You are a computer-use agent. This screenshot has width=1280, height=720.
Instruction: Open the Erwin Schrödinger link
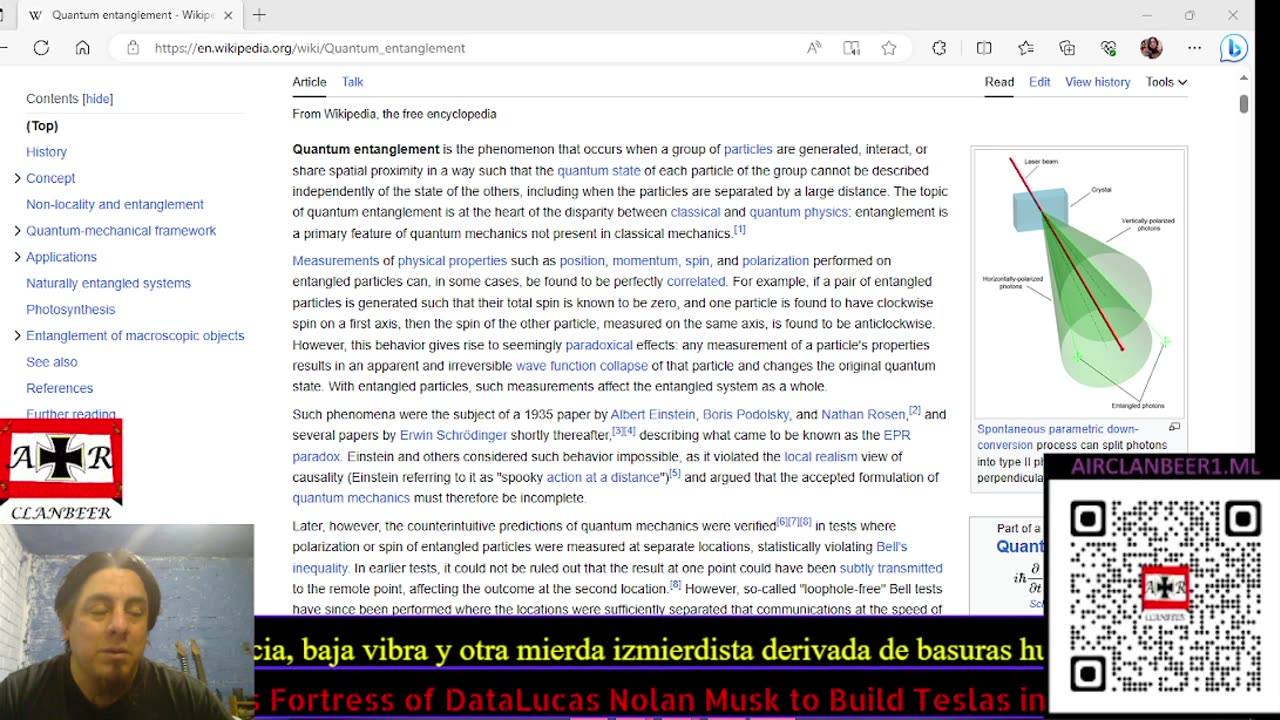(453, 435)
